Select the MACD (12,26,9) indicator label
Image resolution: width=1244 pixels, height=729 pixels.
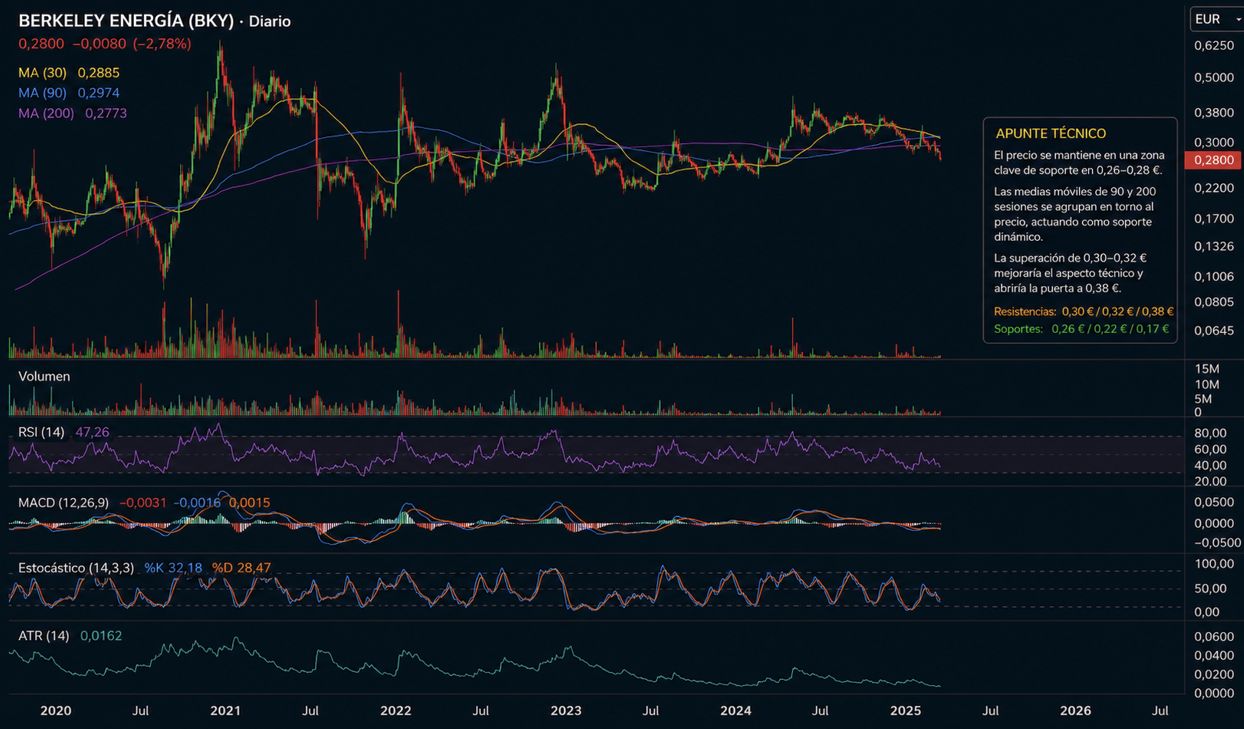click(63, 502)
